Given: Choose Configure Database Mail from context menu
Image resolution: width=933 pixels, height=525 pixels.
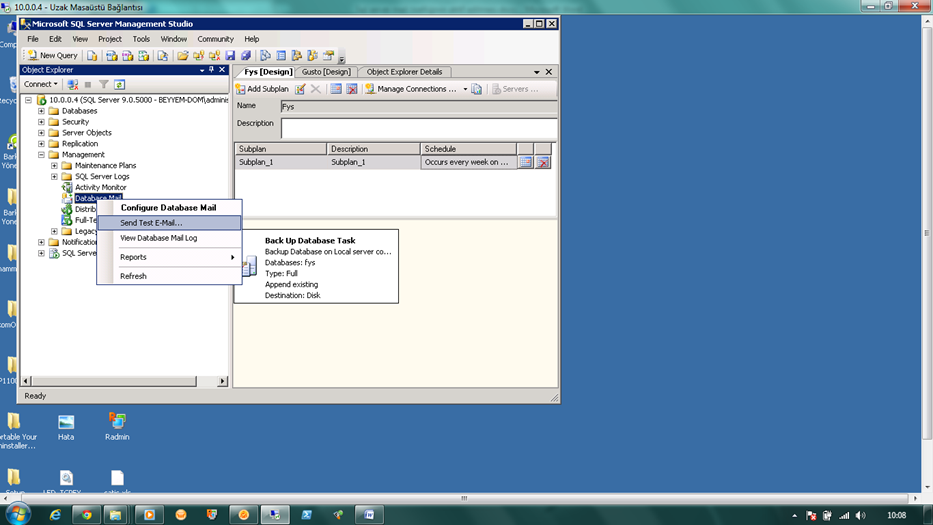Looking at the screenshot, I should click(168, 208).
